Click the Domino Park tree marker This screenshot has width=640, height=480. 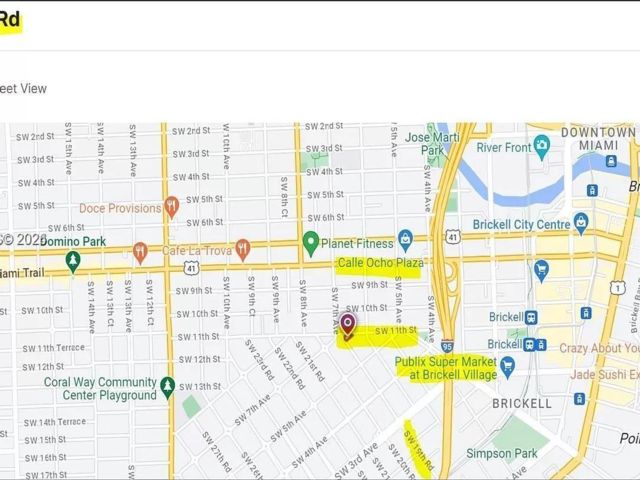[x=73, y=262]
